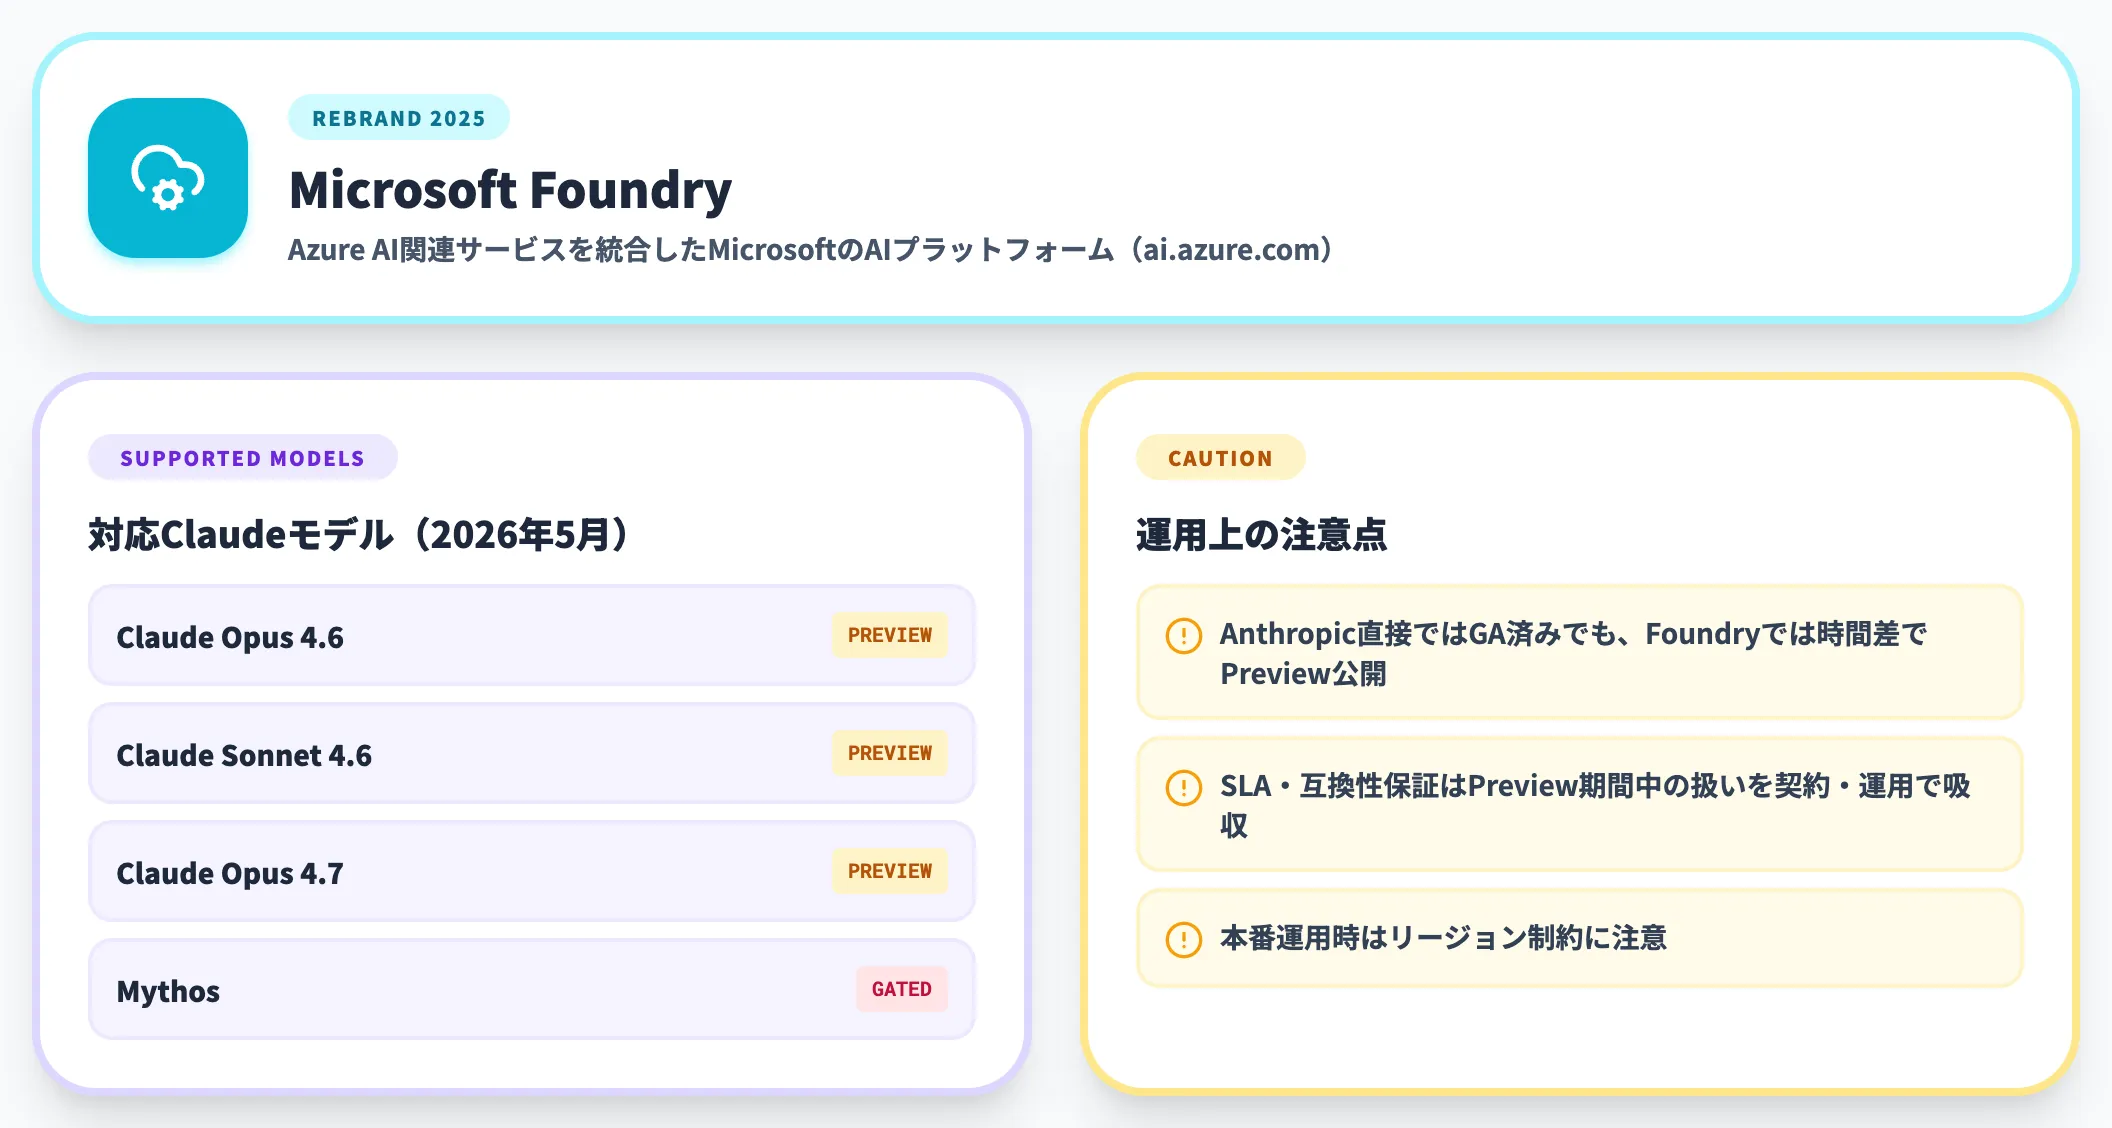Click the PREVIEW badge on Claude Opus 4.6
The image size is (2112, 1128).
(890, 635)
